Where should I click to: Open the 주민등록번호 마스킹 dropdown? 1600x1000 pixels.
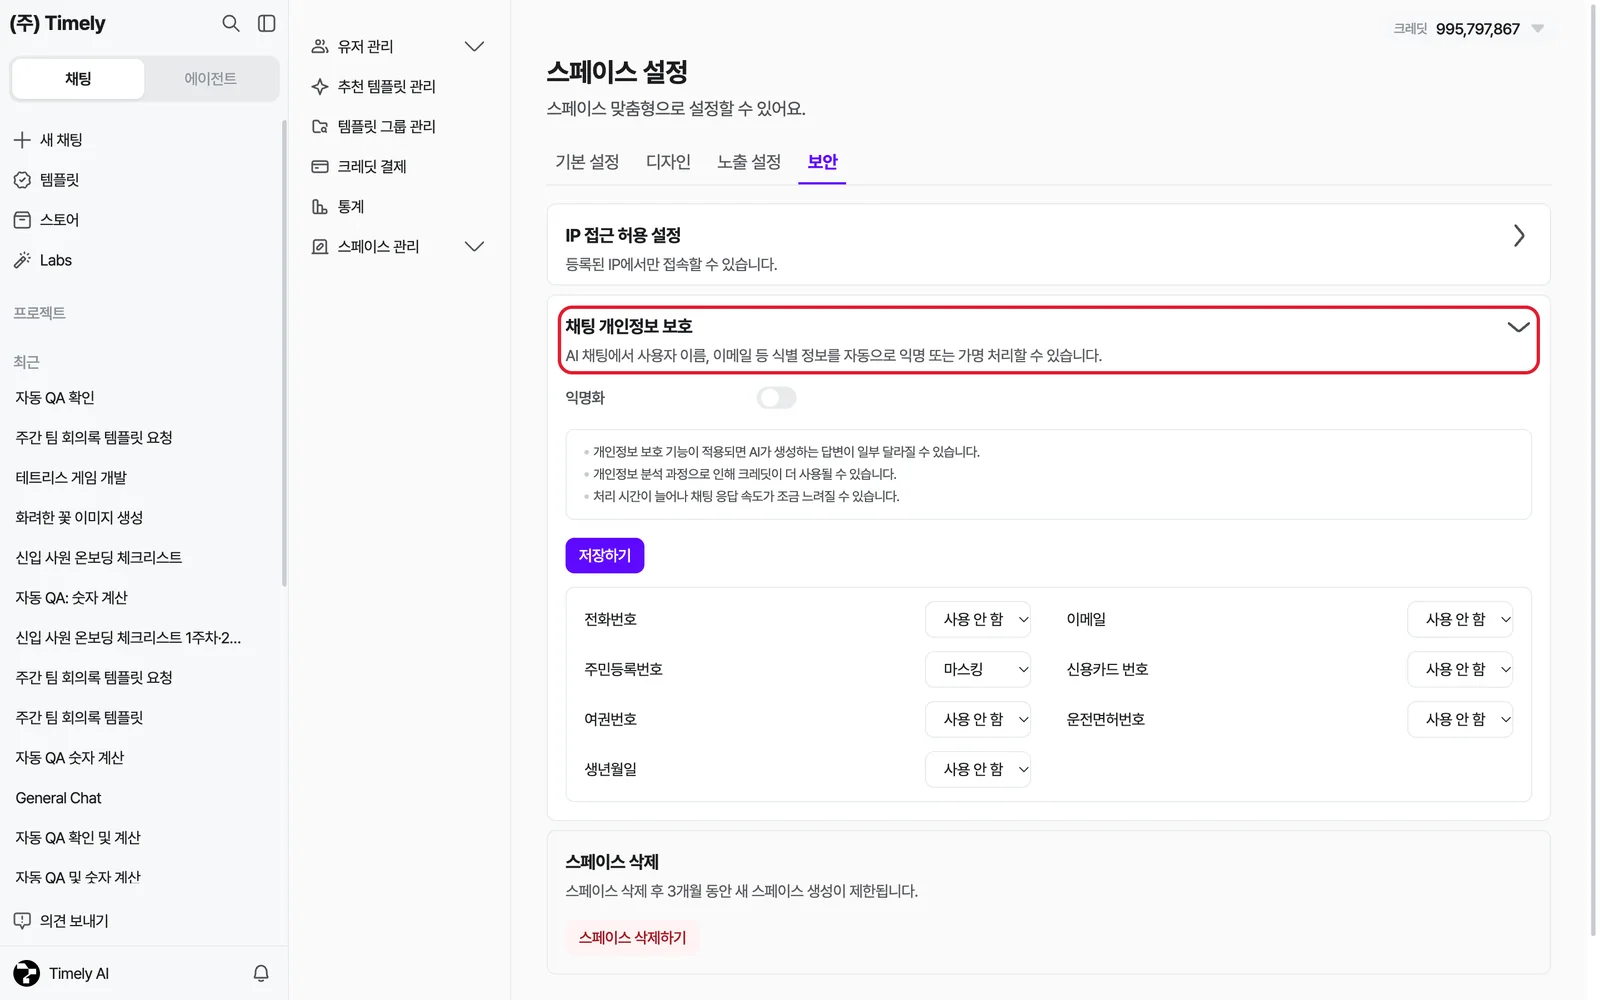(978, 669)
